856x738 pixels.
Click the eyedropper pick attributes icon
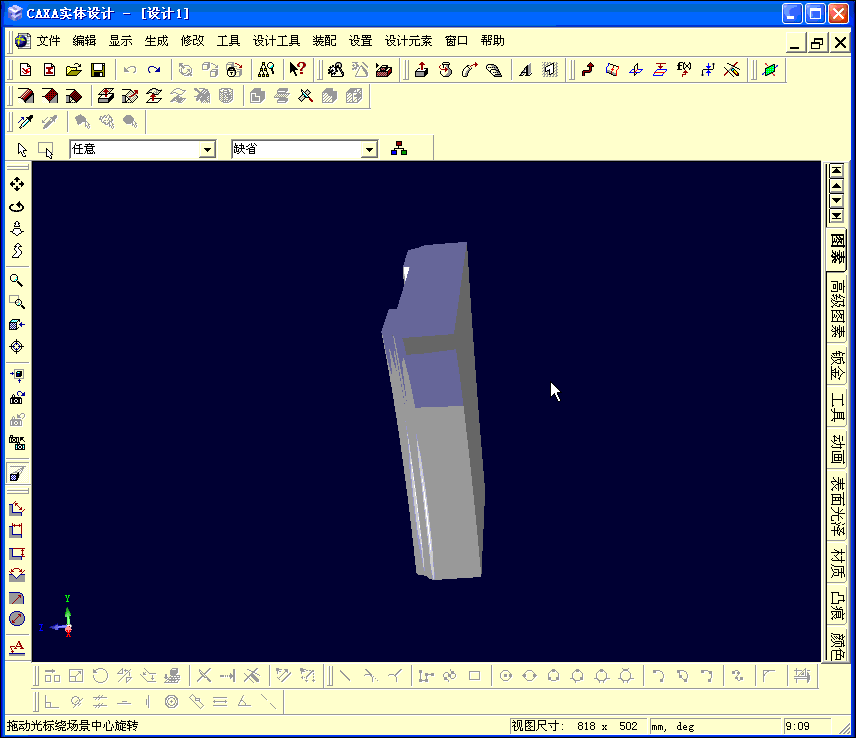25,122
